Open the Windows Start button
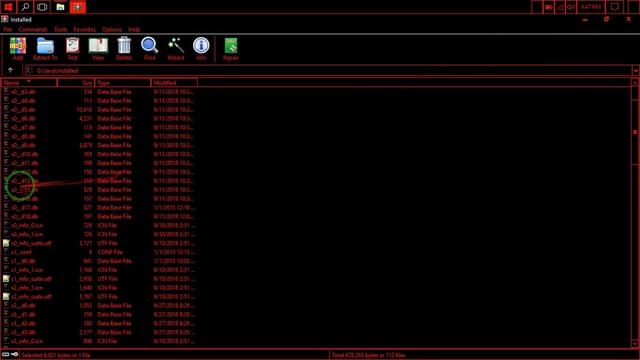The height and width of the screenshot is (360, 640). [x=8, y=7]
